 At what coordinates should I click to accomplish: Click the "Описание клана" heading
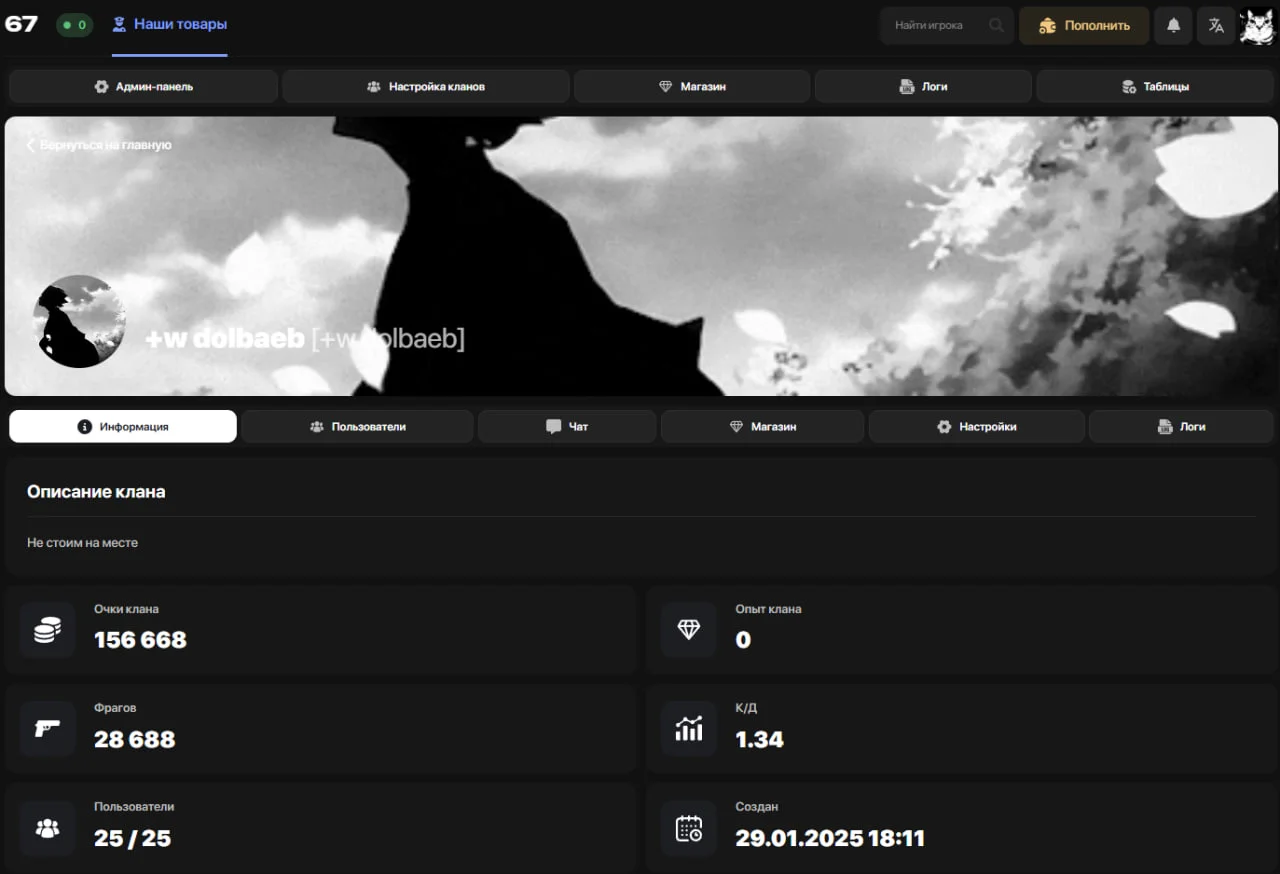(x=96, y=492)
